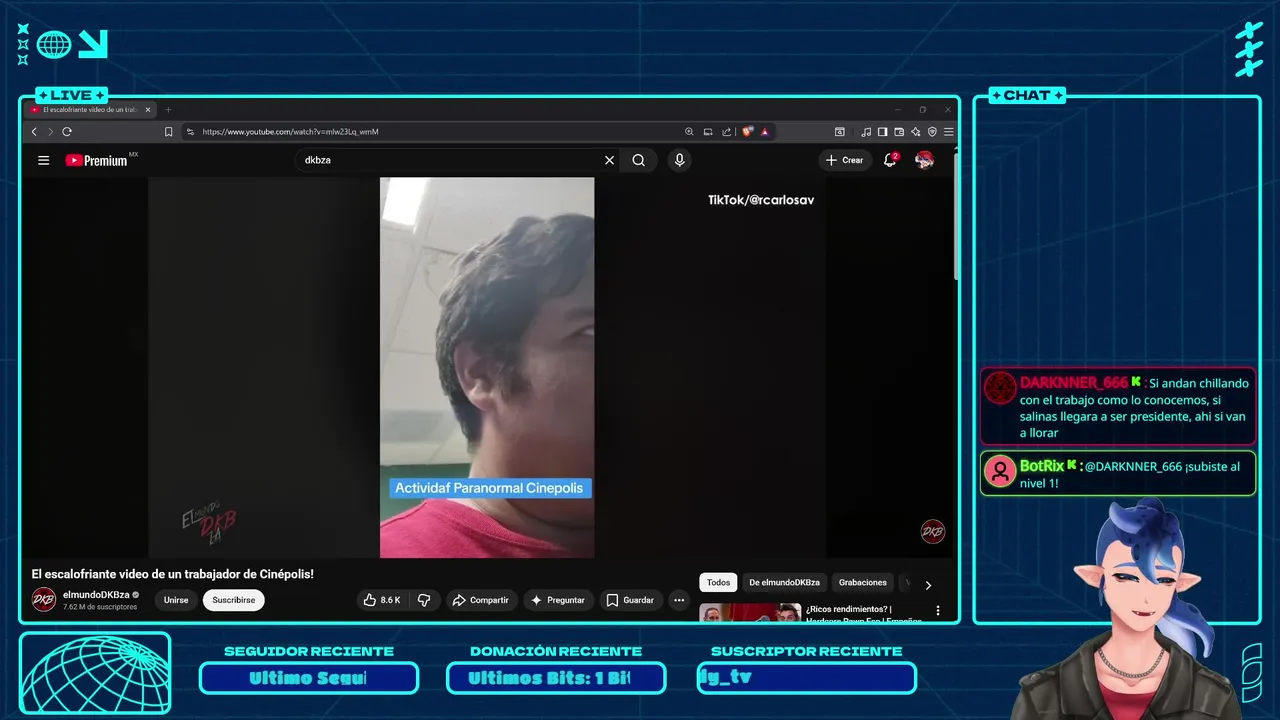Open the browser main menu

click(x=948, y=131)
